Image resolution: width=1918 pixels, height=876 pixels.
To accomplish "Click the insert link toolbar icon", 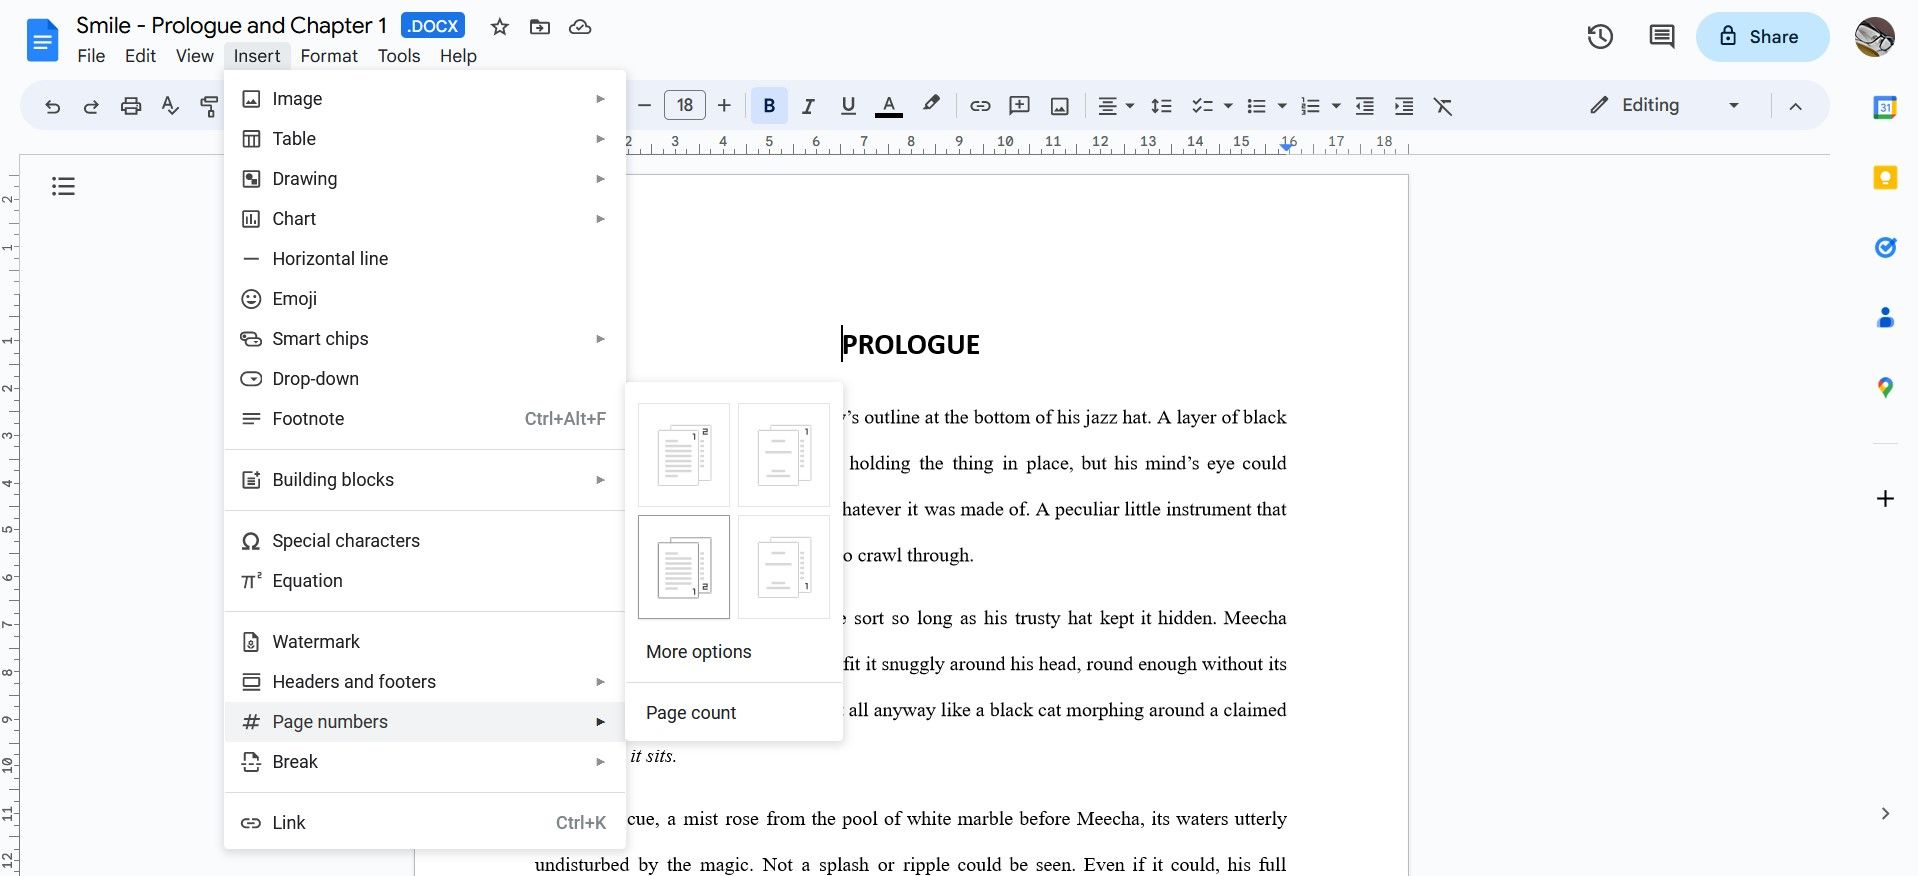I will click(x=980, y=106).
